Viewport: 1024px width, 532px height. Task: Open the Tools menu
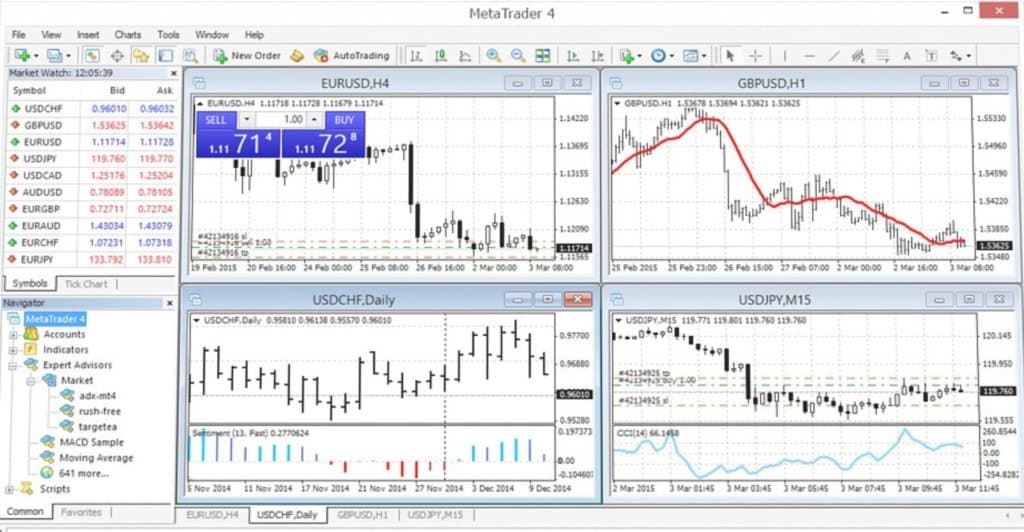click(168, 35)
